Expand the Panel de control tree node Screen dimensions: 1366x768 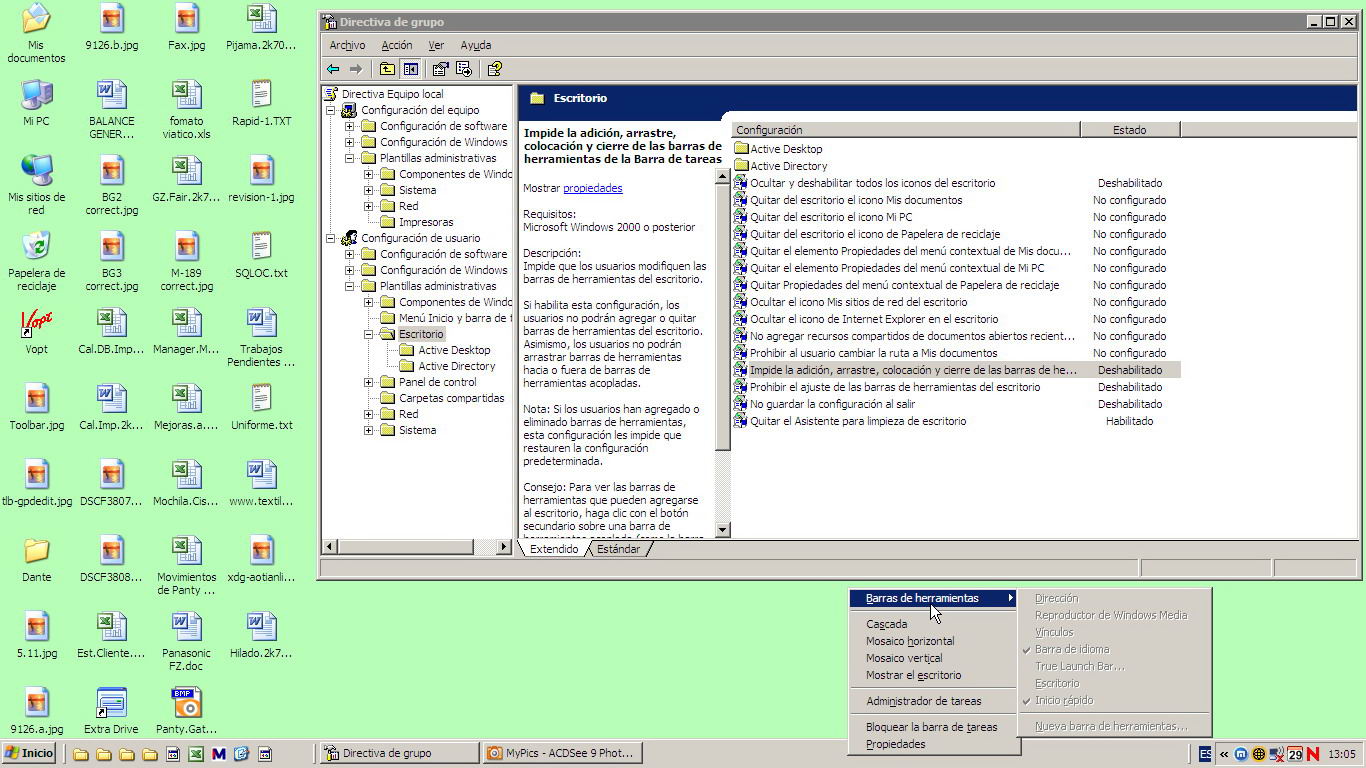tap(368, 382)
